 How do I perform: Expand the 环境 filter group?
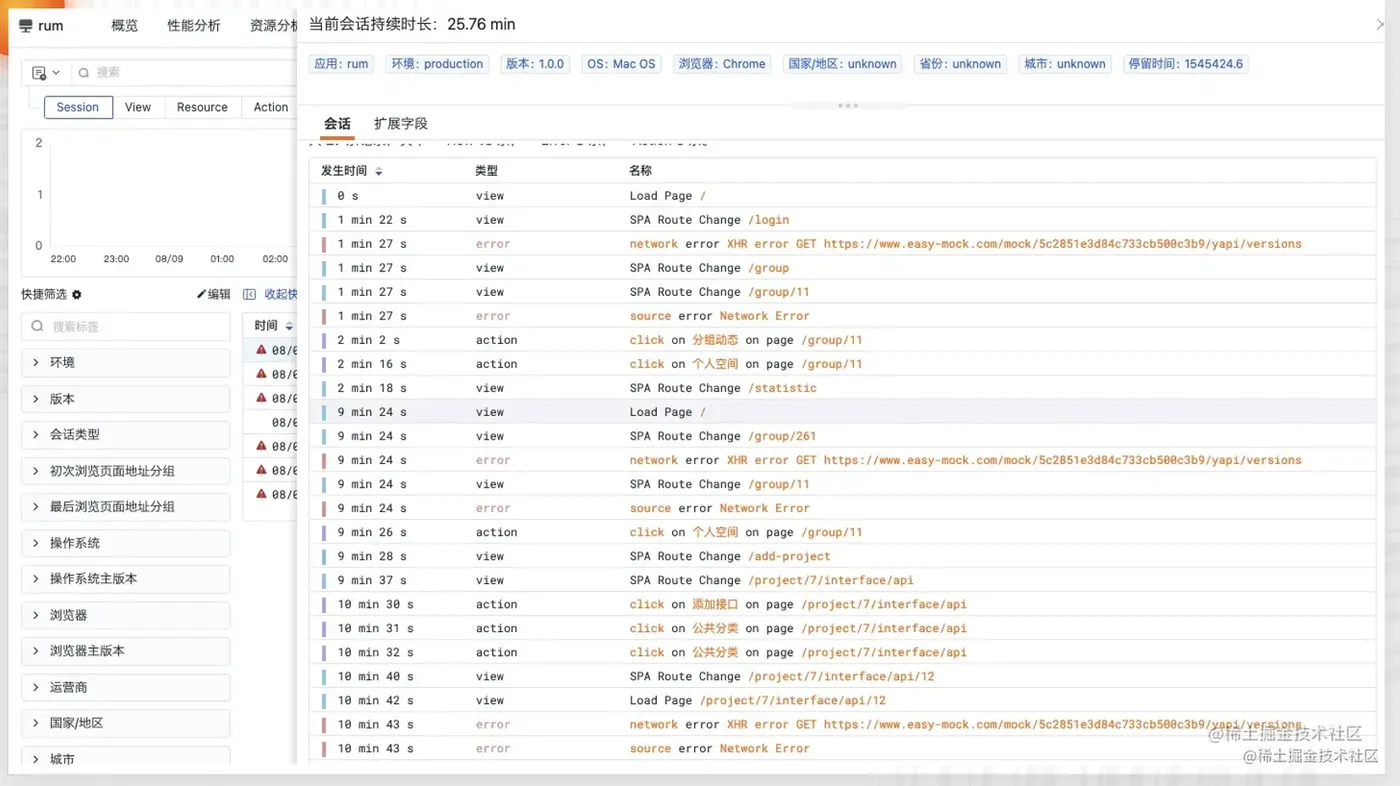126,362
